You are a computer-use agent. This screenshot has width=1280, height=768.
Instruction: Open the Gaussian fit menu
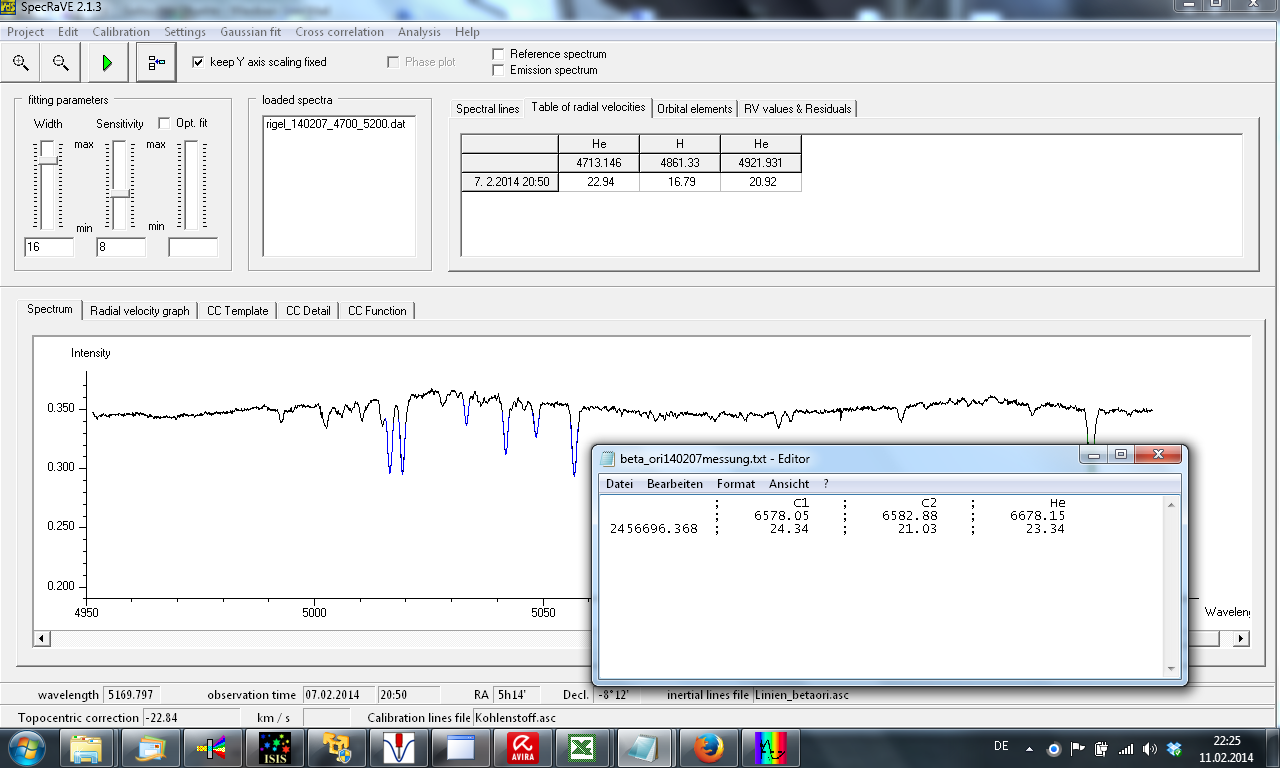tap(250, 32)
